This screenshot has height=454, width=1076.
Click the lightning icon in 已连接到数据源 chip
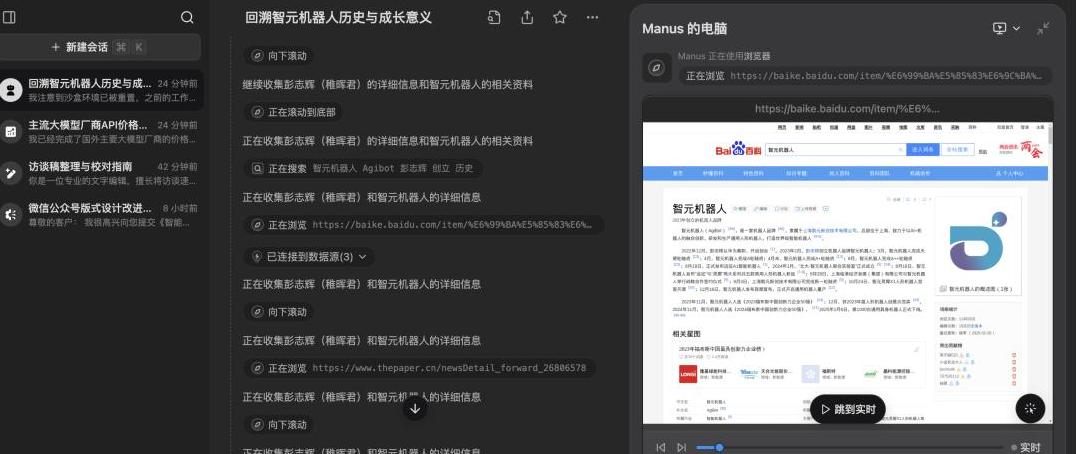(257, 256)
